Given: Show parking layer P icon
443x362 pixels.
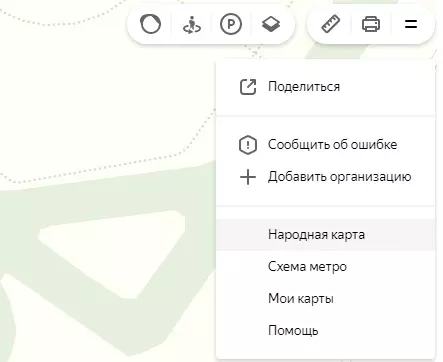Looking at the screenshot, I should pyautogui.click(x=231, y=24).
